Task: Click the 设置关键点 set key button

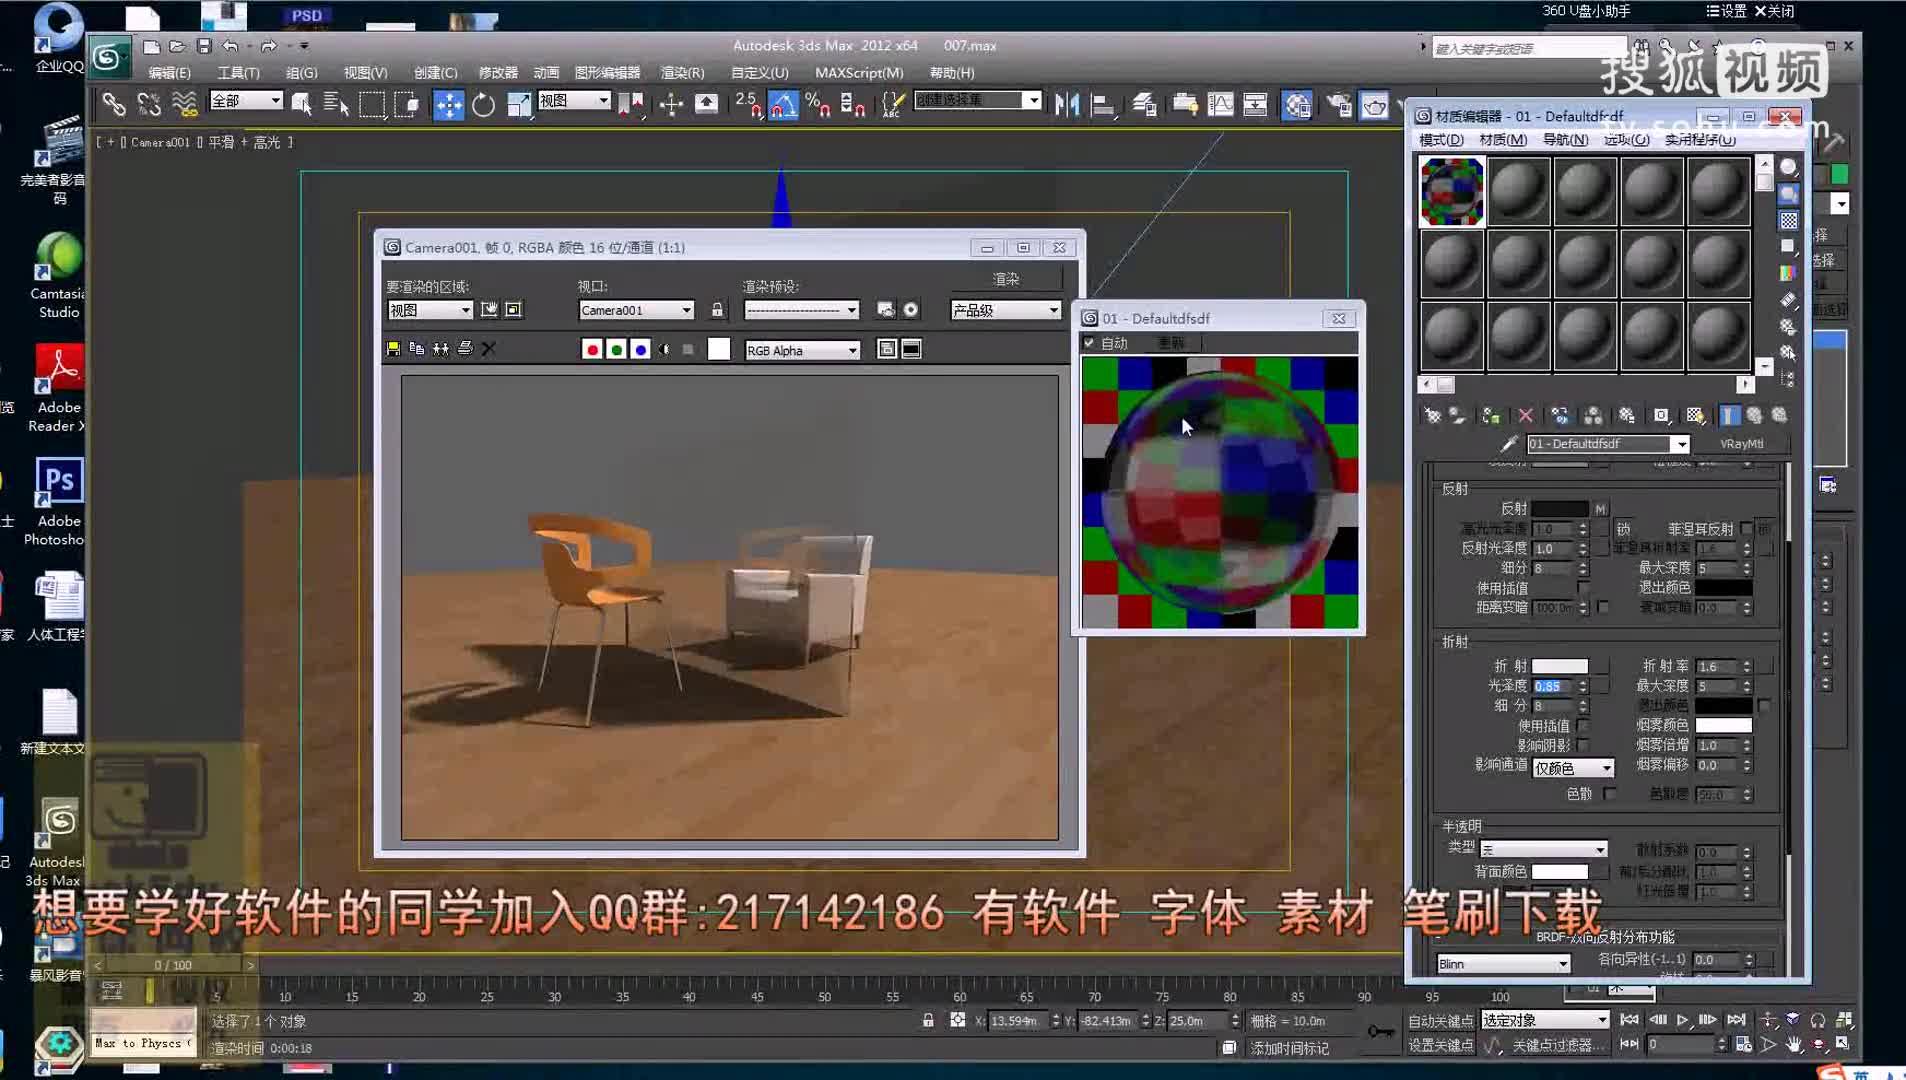Action: (1440, 1045)
